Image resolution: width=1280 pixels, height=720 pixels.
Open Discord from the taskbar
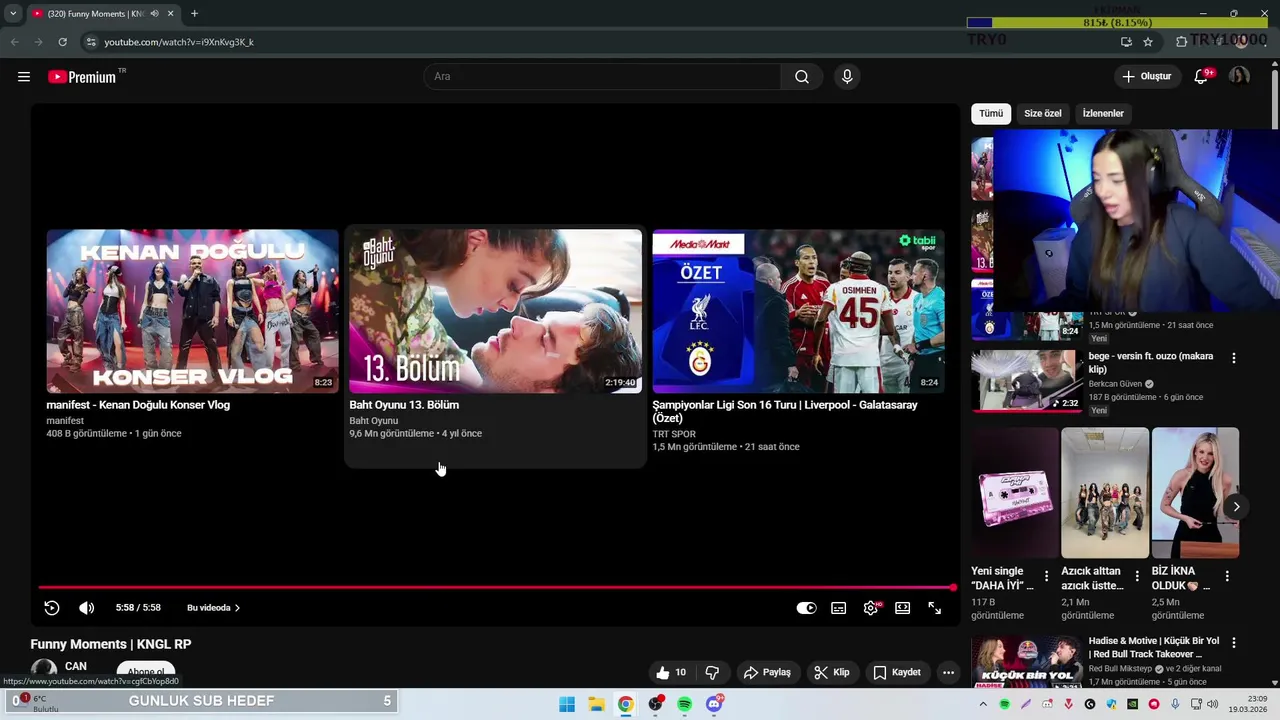pos(714,705)
